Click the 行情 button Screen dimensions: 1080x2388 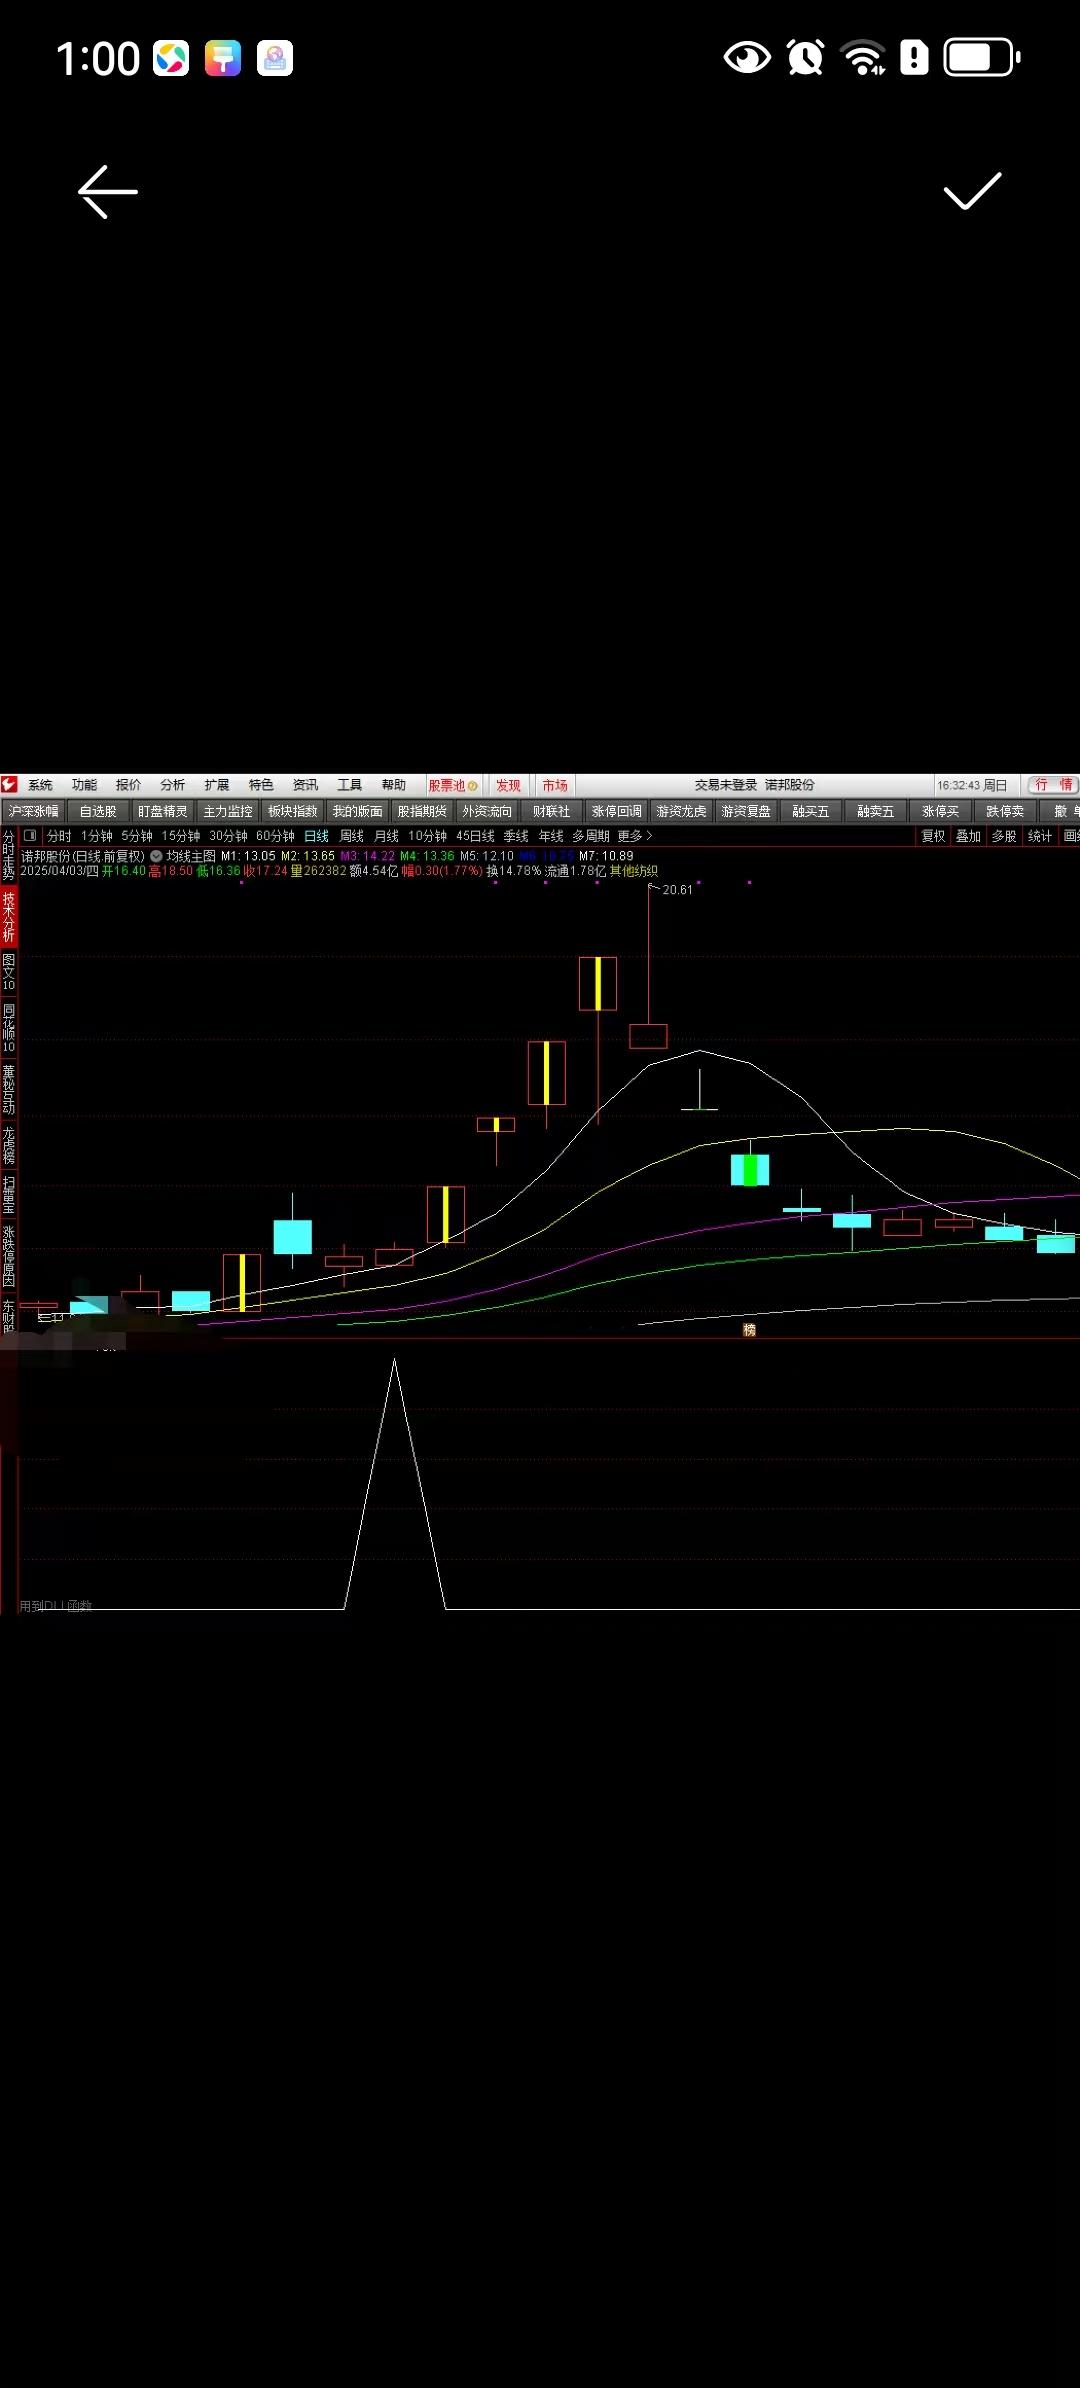[x=1053, y=785]
